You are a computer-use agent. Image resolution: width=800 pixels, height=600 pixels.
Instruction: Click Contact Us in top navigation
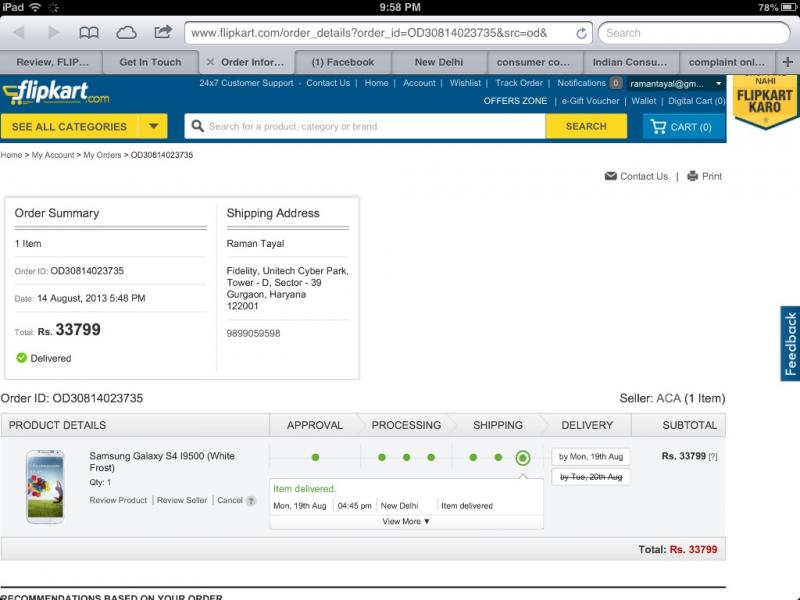[x=328, y=83]
